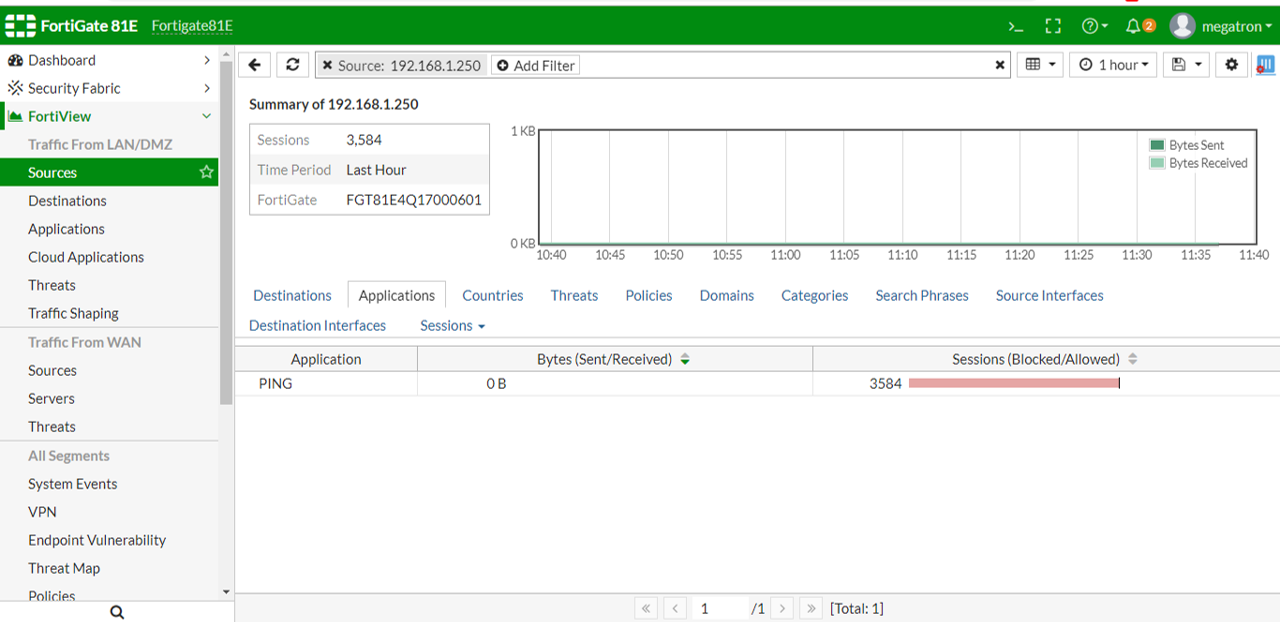Open the table view type dropdown
Image resolution: width=1280 pixels, height=622 pixels.
[1040, 65]
